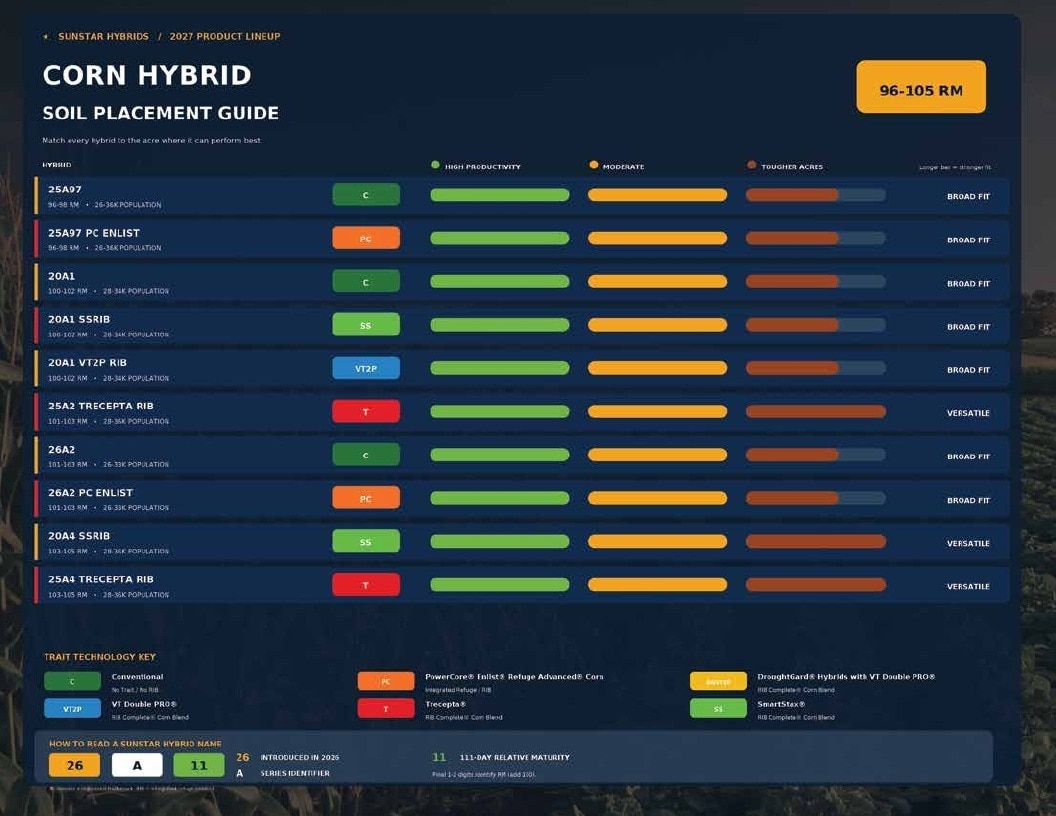Image resolution: width=1056 pixels, height=816 pixels.
Task: Click the 26A2 PC ENLIST hybrid name
Action: point(90,493)
